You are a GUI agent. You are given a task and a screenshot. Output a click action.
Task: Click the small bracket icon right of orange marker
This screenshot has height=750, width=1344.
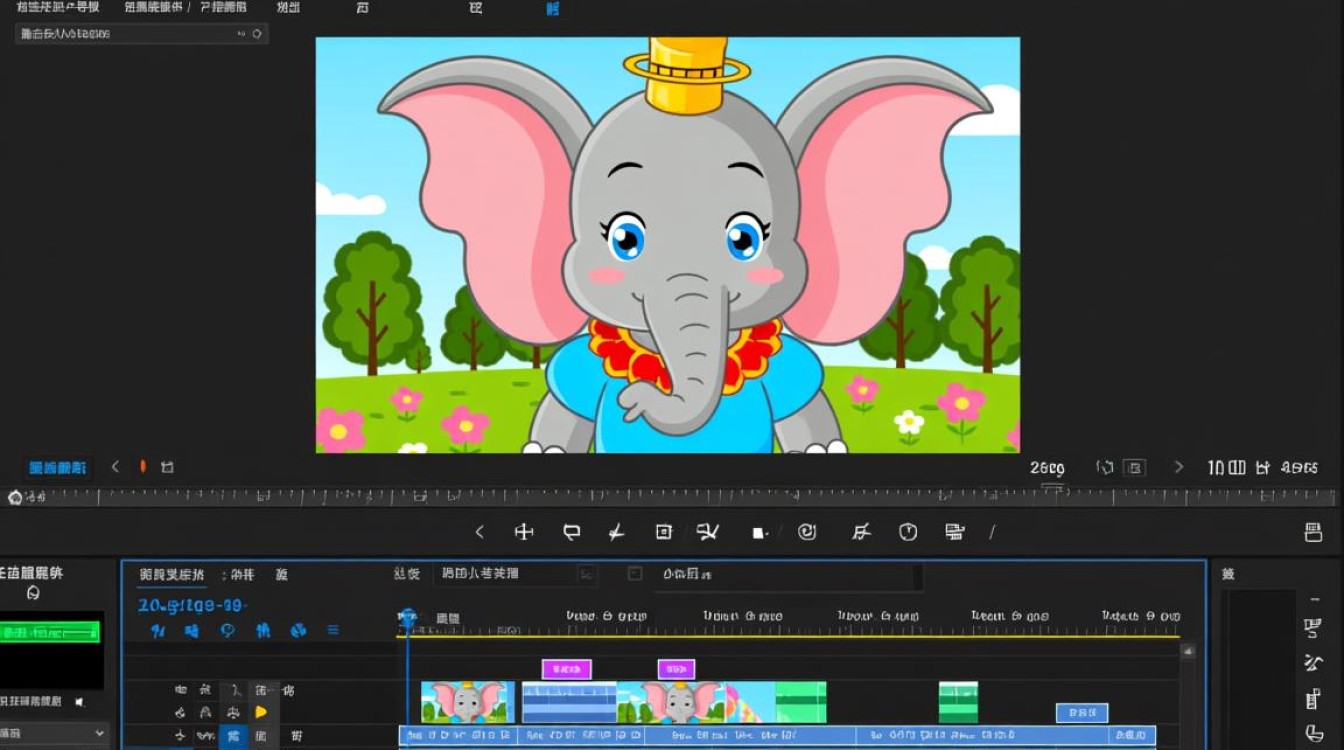point(167,467)
